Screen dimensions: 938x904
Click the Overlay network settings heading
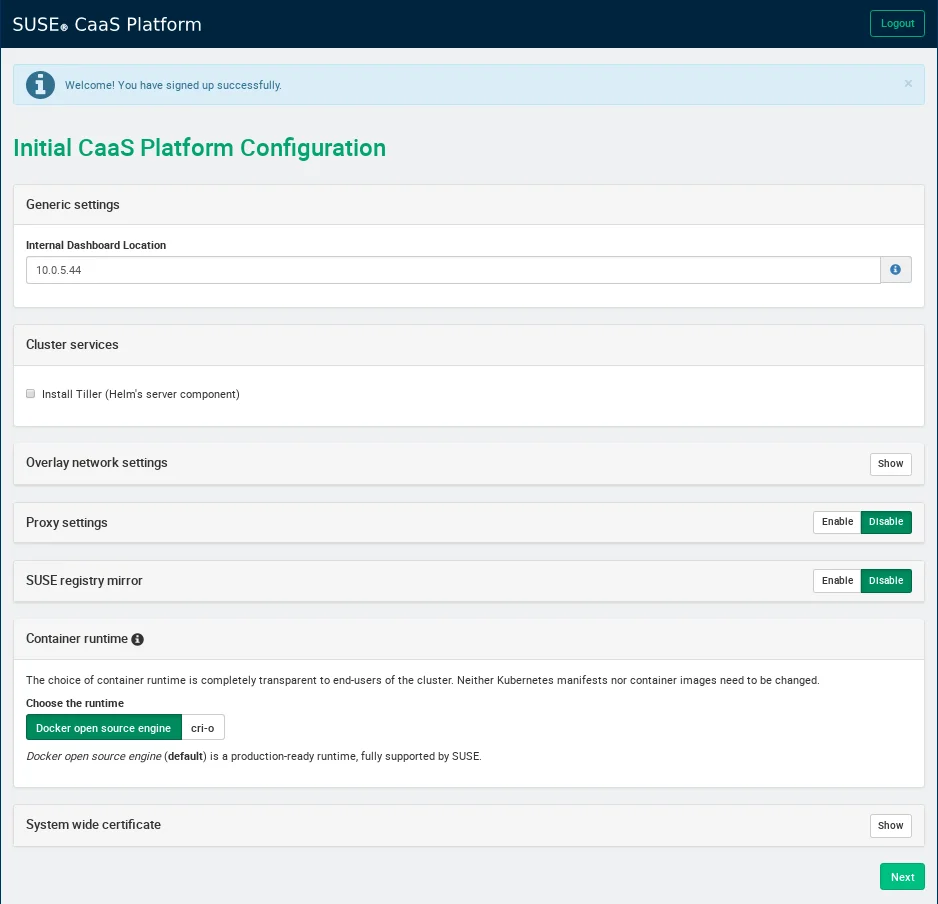pos(97,463)
